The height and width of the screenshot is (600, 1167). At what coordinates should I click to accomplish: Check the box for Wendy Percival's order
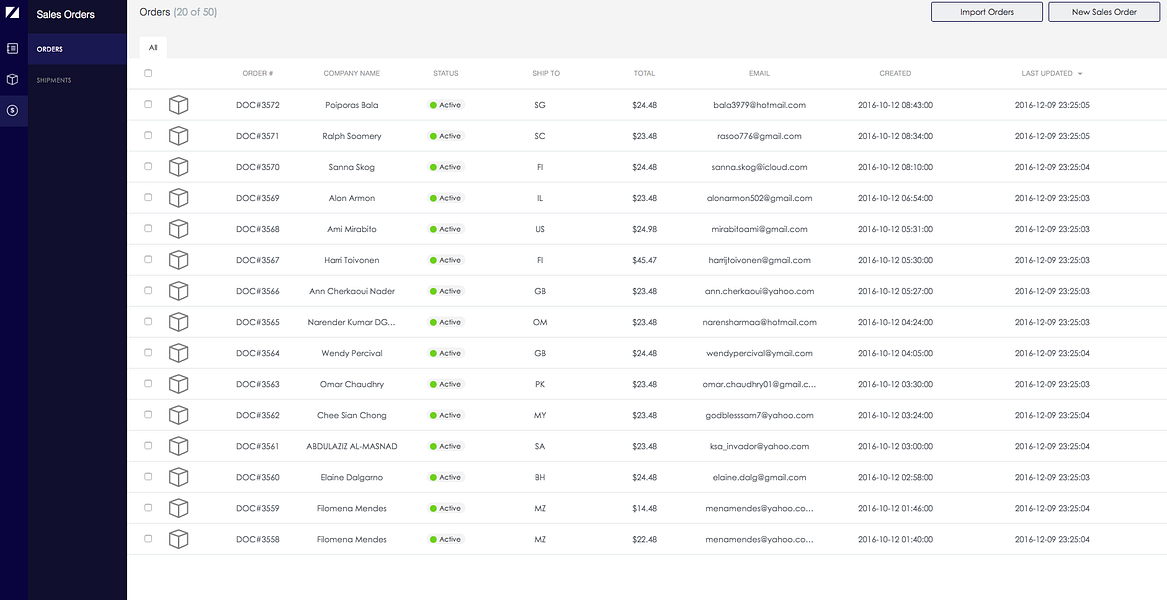(148, 352)
